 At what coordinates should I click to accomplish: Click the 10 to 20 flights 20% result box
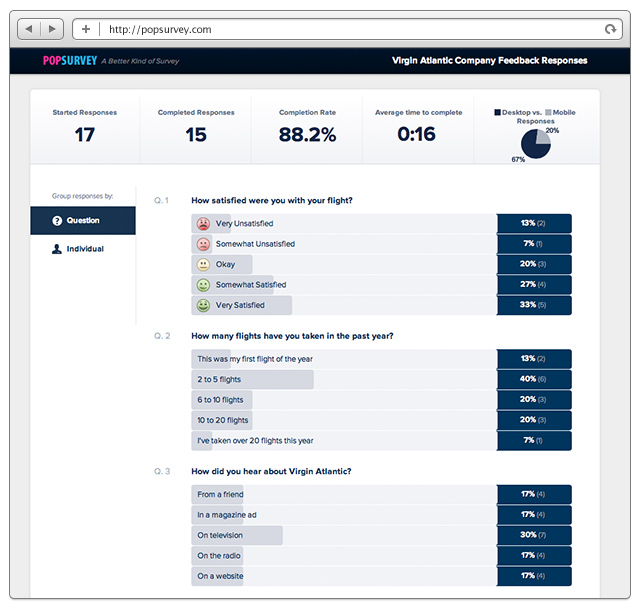[534, 420]
